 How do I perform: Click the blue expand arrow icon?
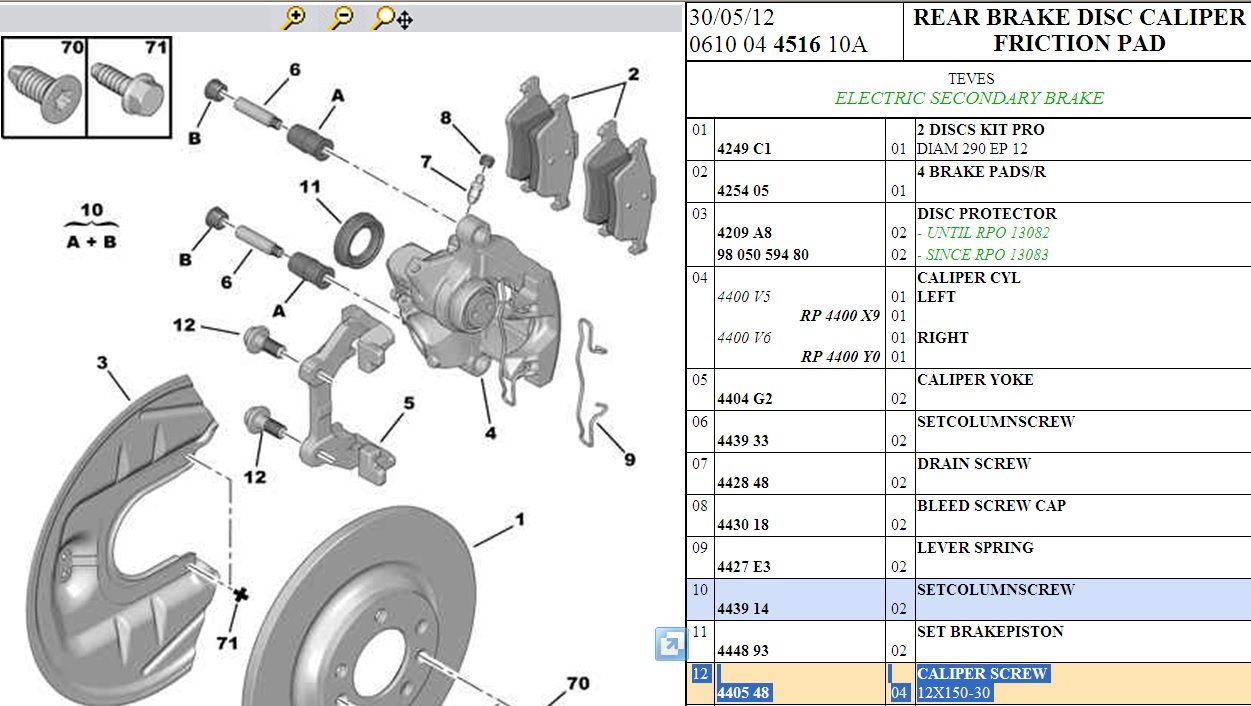pos(670,645)
